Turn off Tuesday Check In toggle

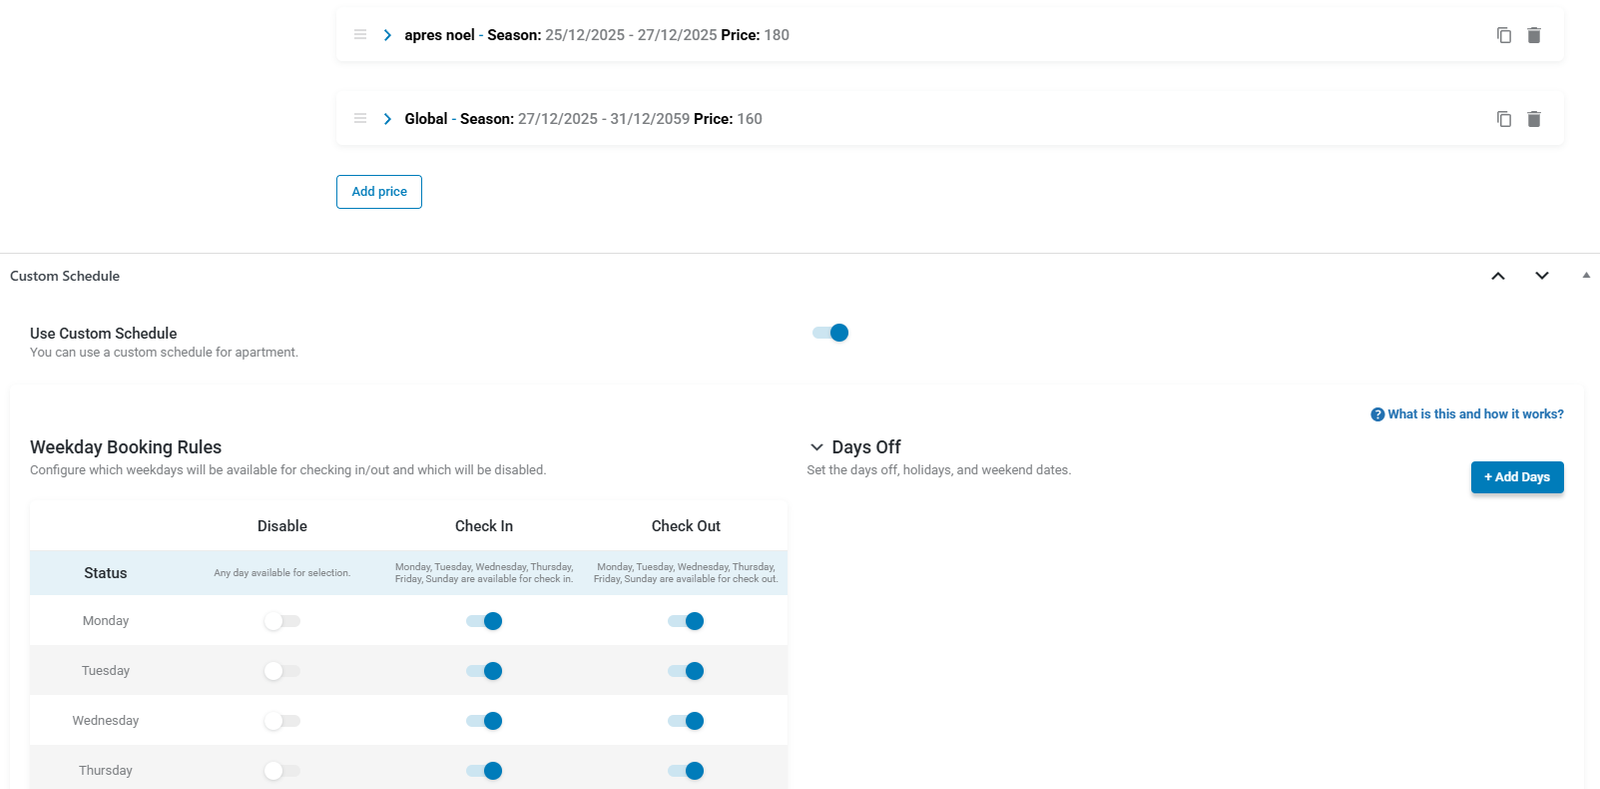click(484, 671)
